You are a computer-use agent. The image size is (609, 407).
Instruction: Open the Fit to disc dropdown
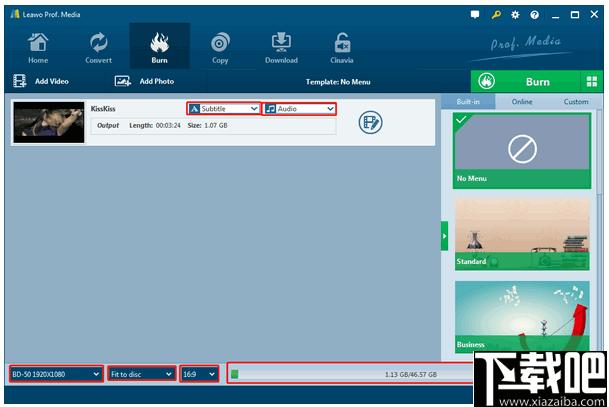tap(141, 374)
